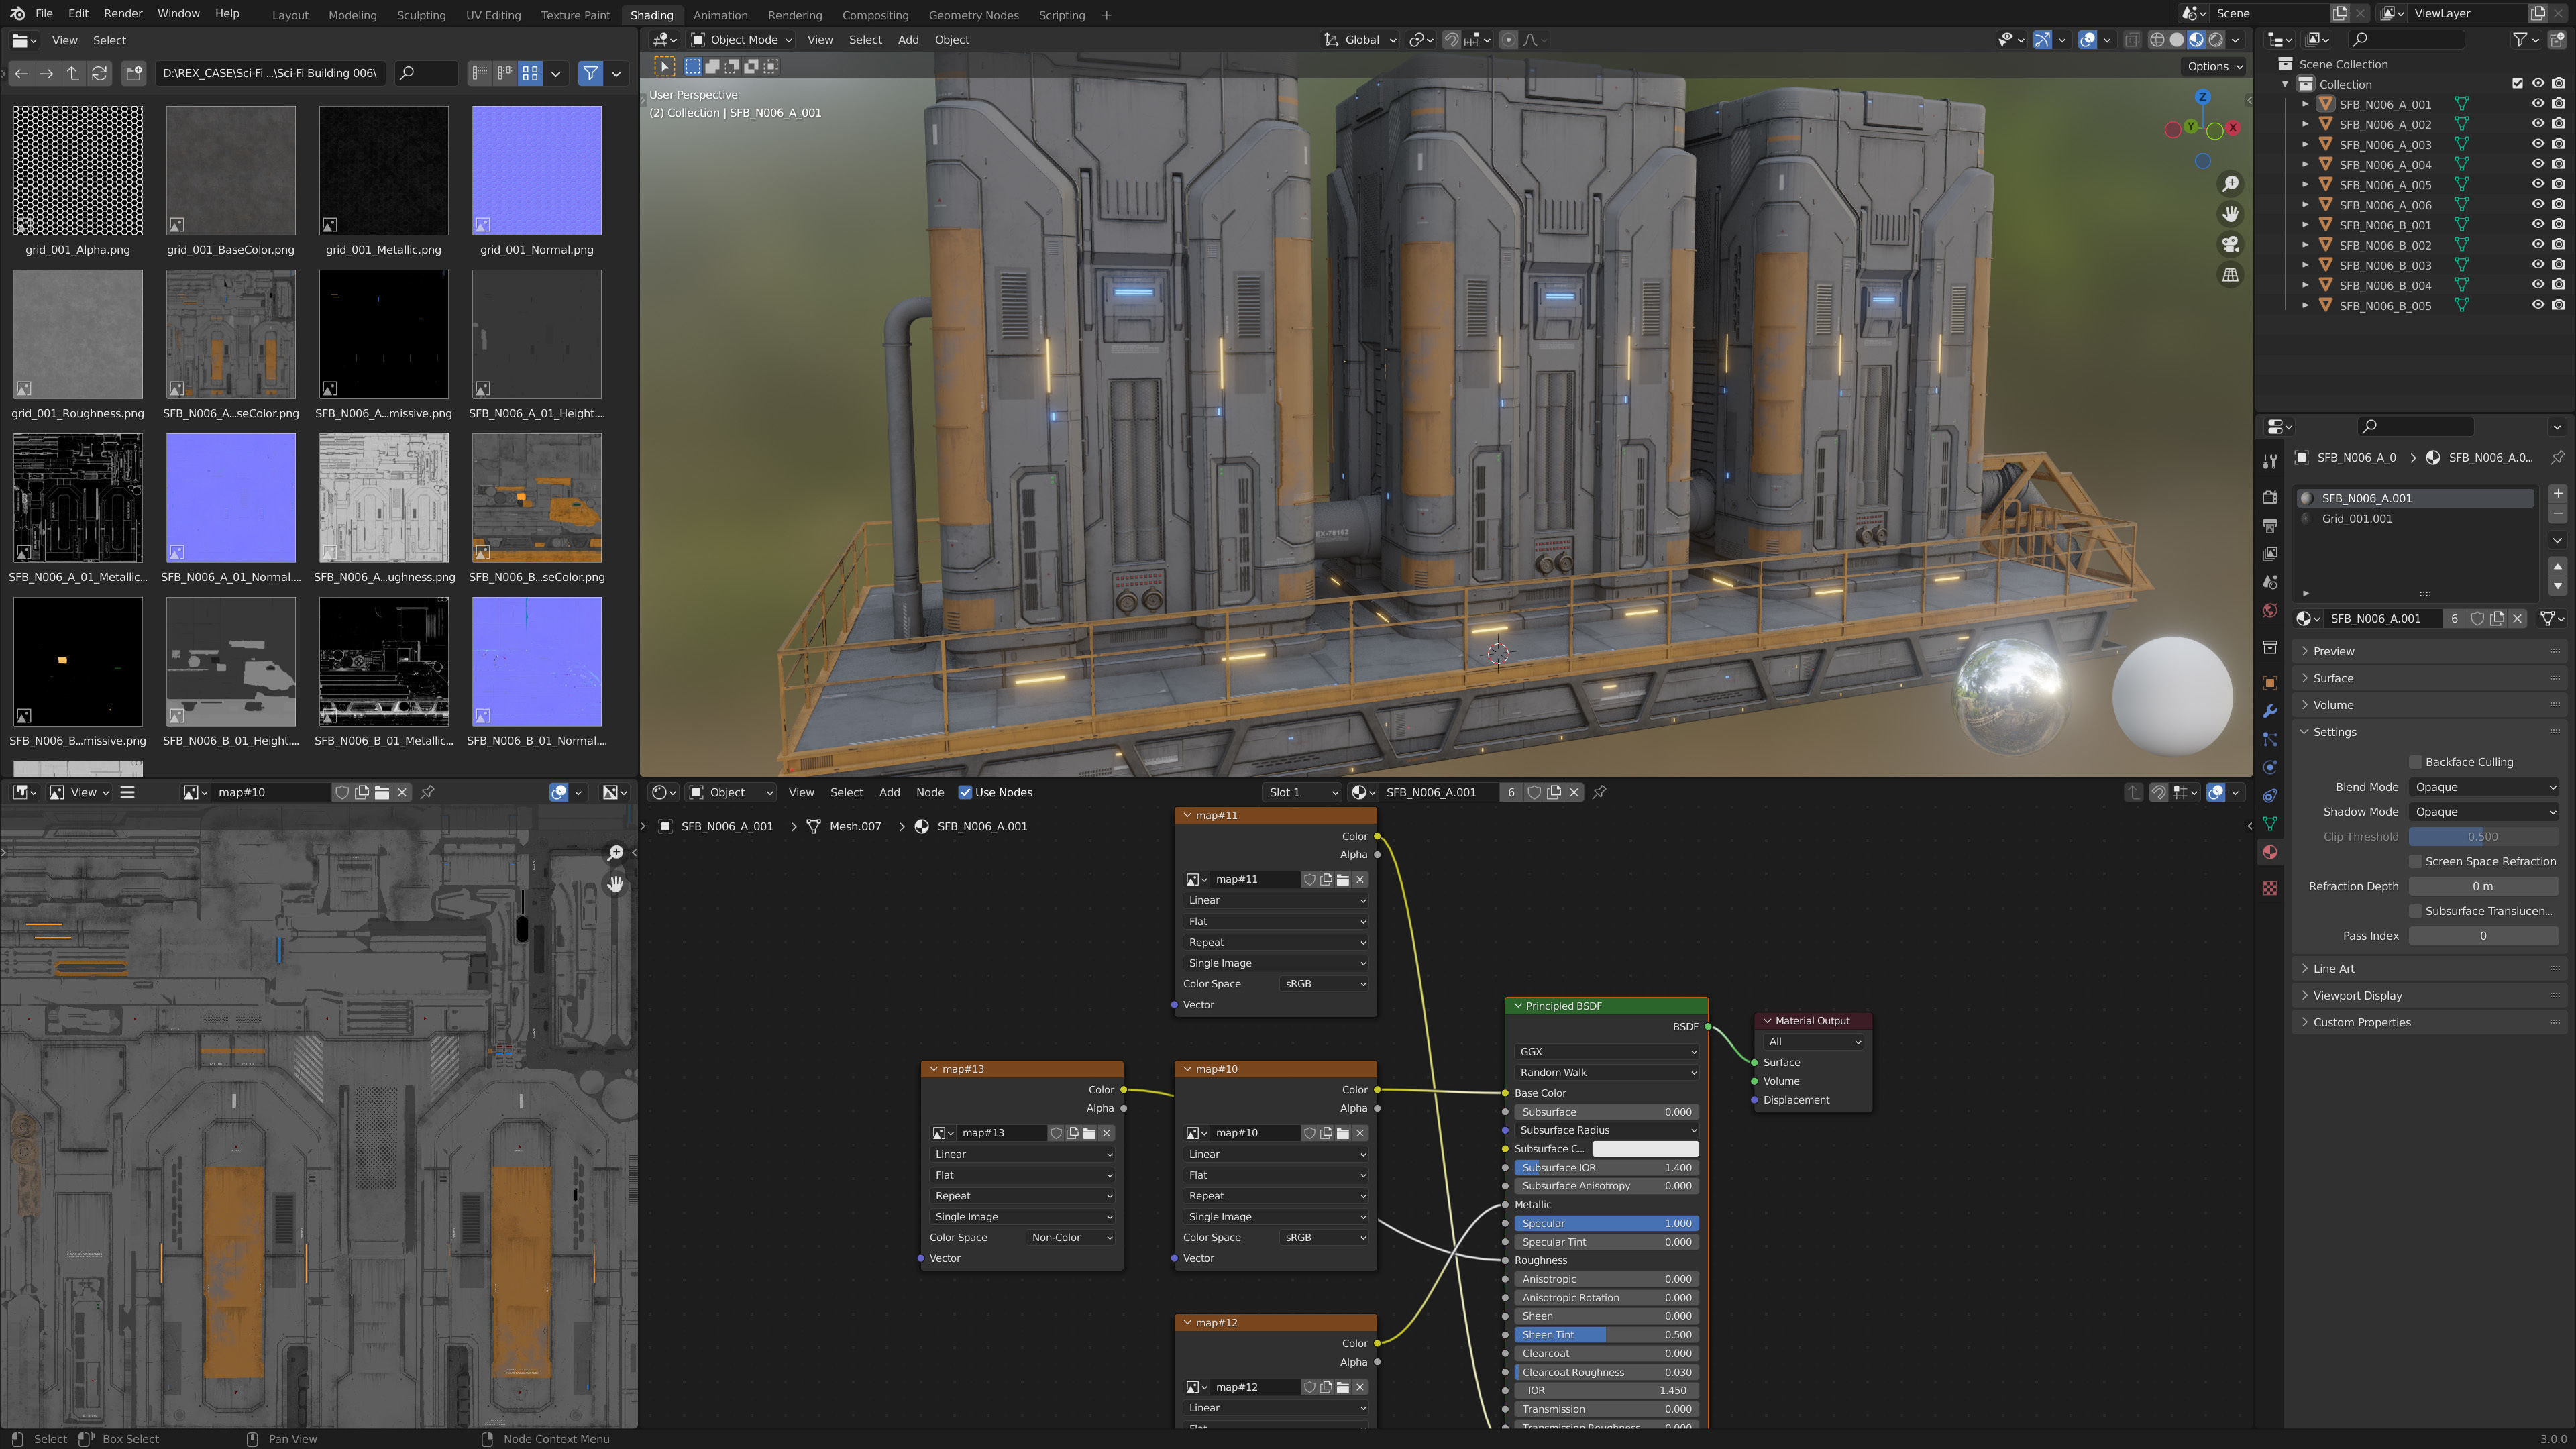Viewport: 2576px width, 1449px height.
Task: Open Color Space dropdown on map#13 node
Action: (x=1071, y=1238)
